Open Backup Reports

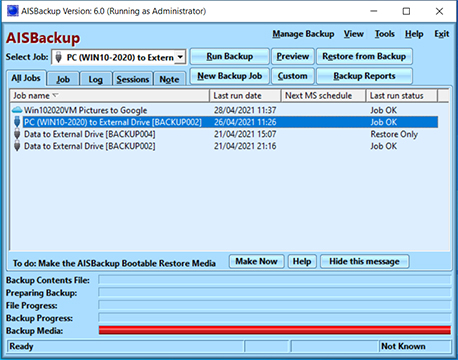tap(364, 76)
